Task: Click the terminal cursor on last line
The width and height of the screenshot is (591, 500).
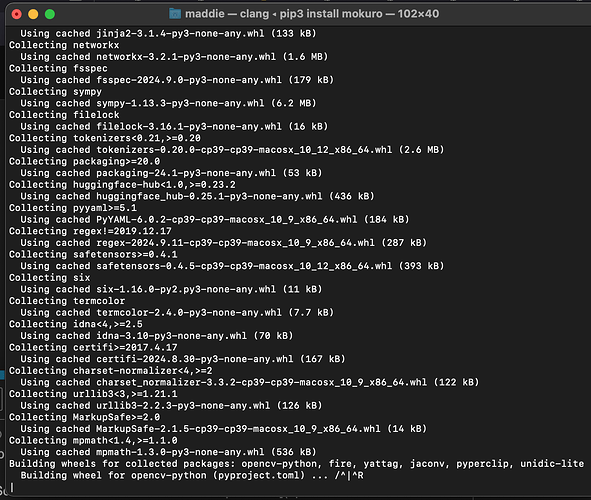Action: [12, 488]
